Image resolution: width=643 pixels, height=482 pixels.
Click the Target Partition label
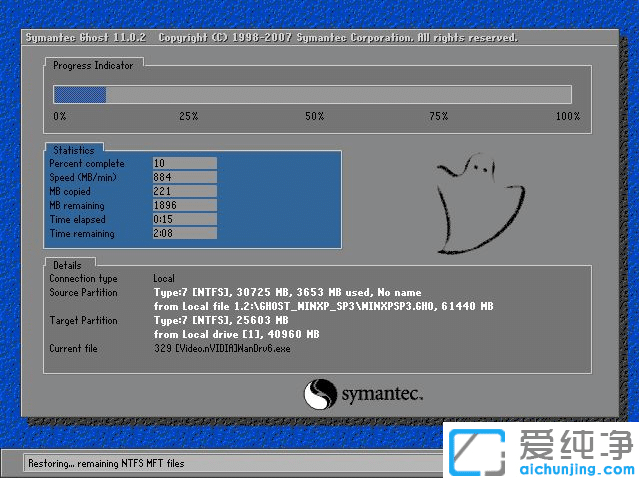[83, 320]
